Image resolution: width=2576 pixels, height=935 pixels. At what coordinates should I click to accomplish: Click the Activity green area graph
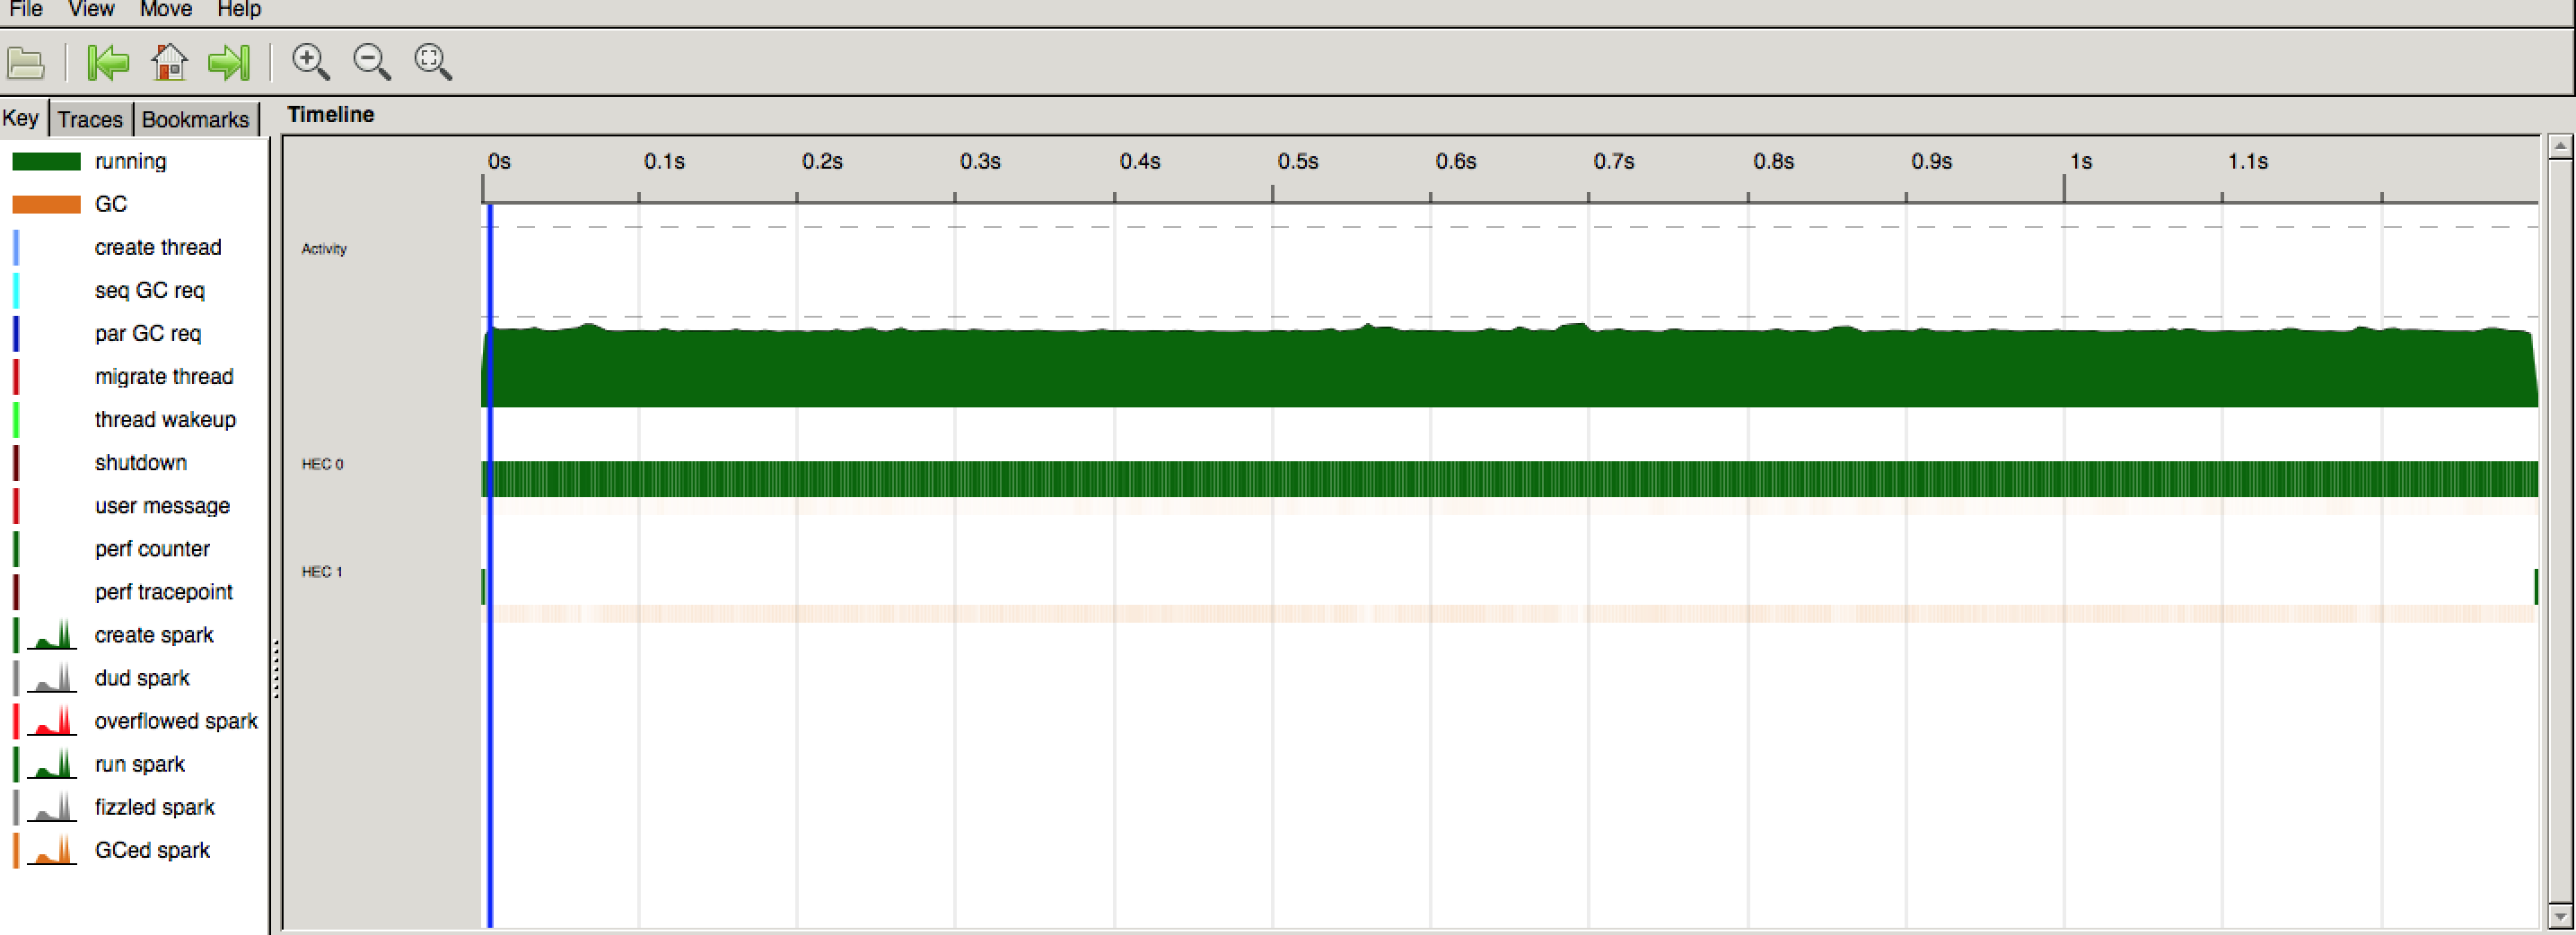[x=1510, y=367]
